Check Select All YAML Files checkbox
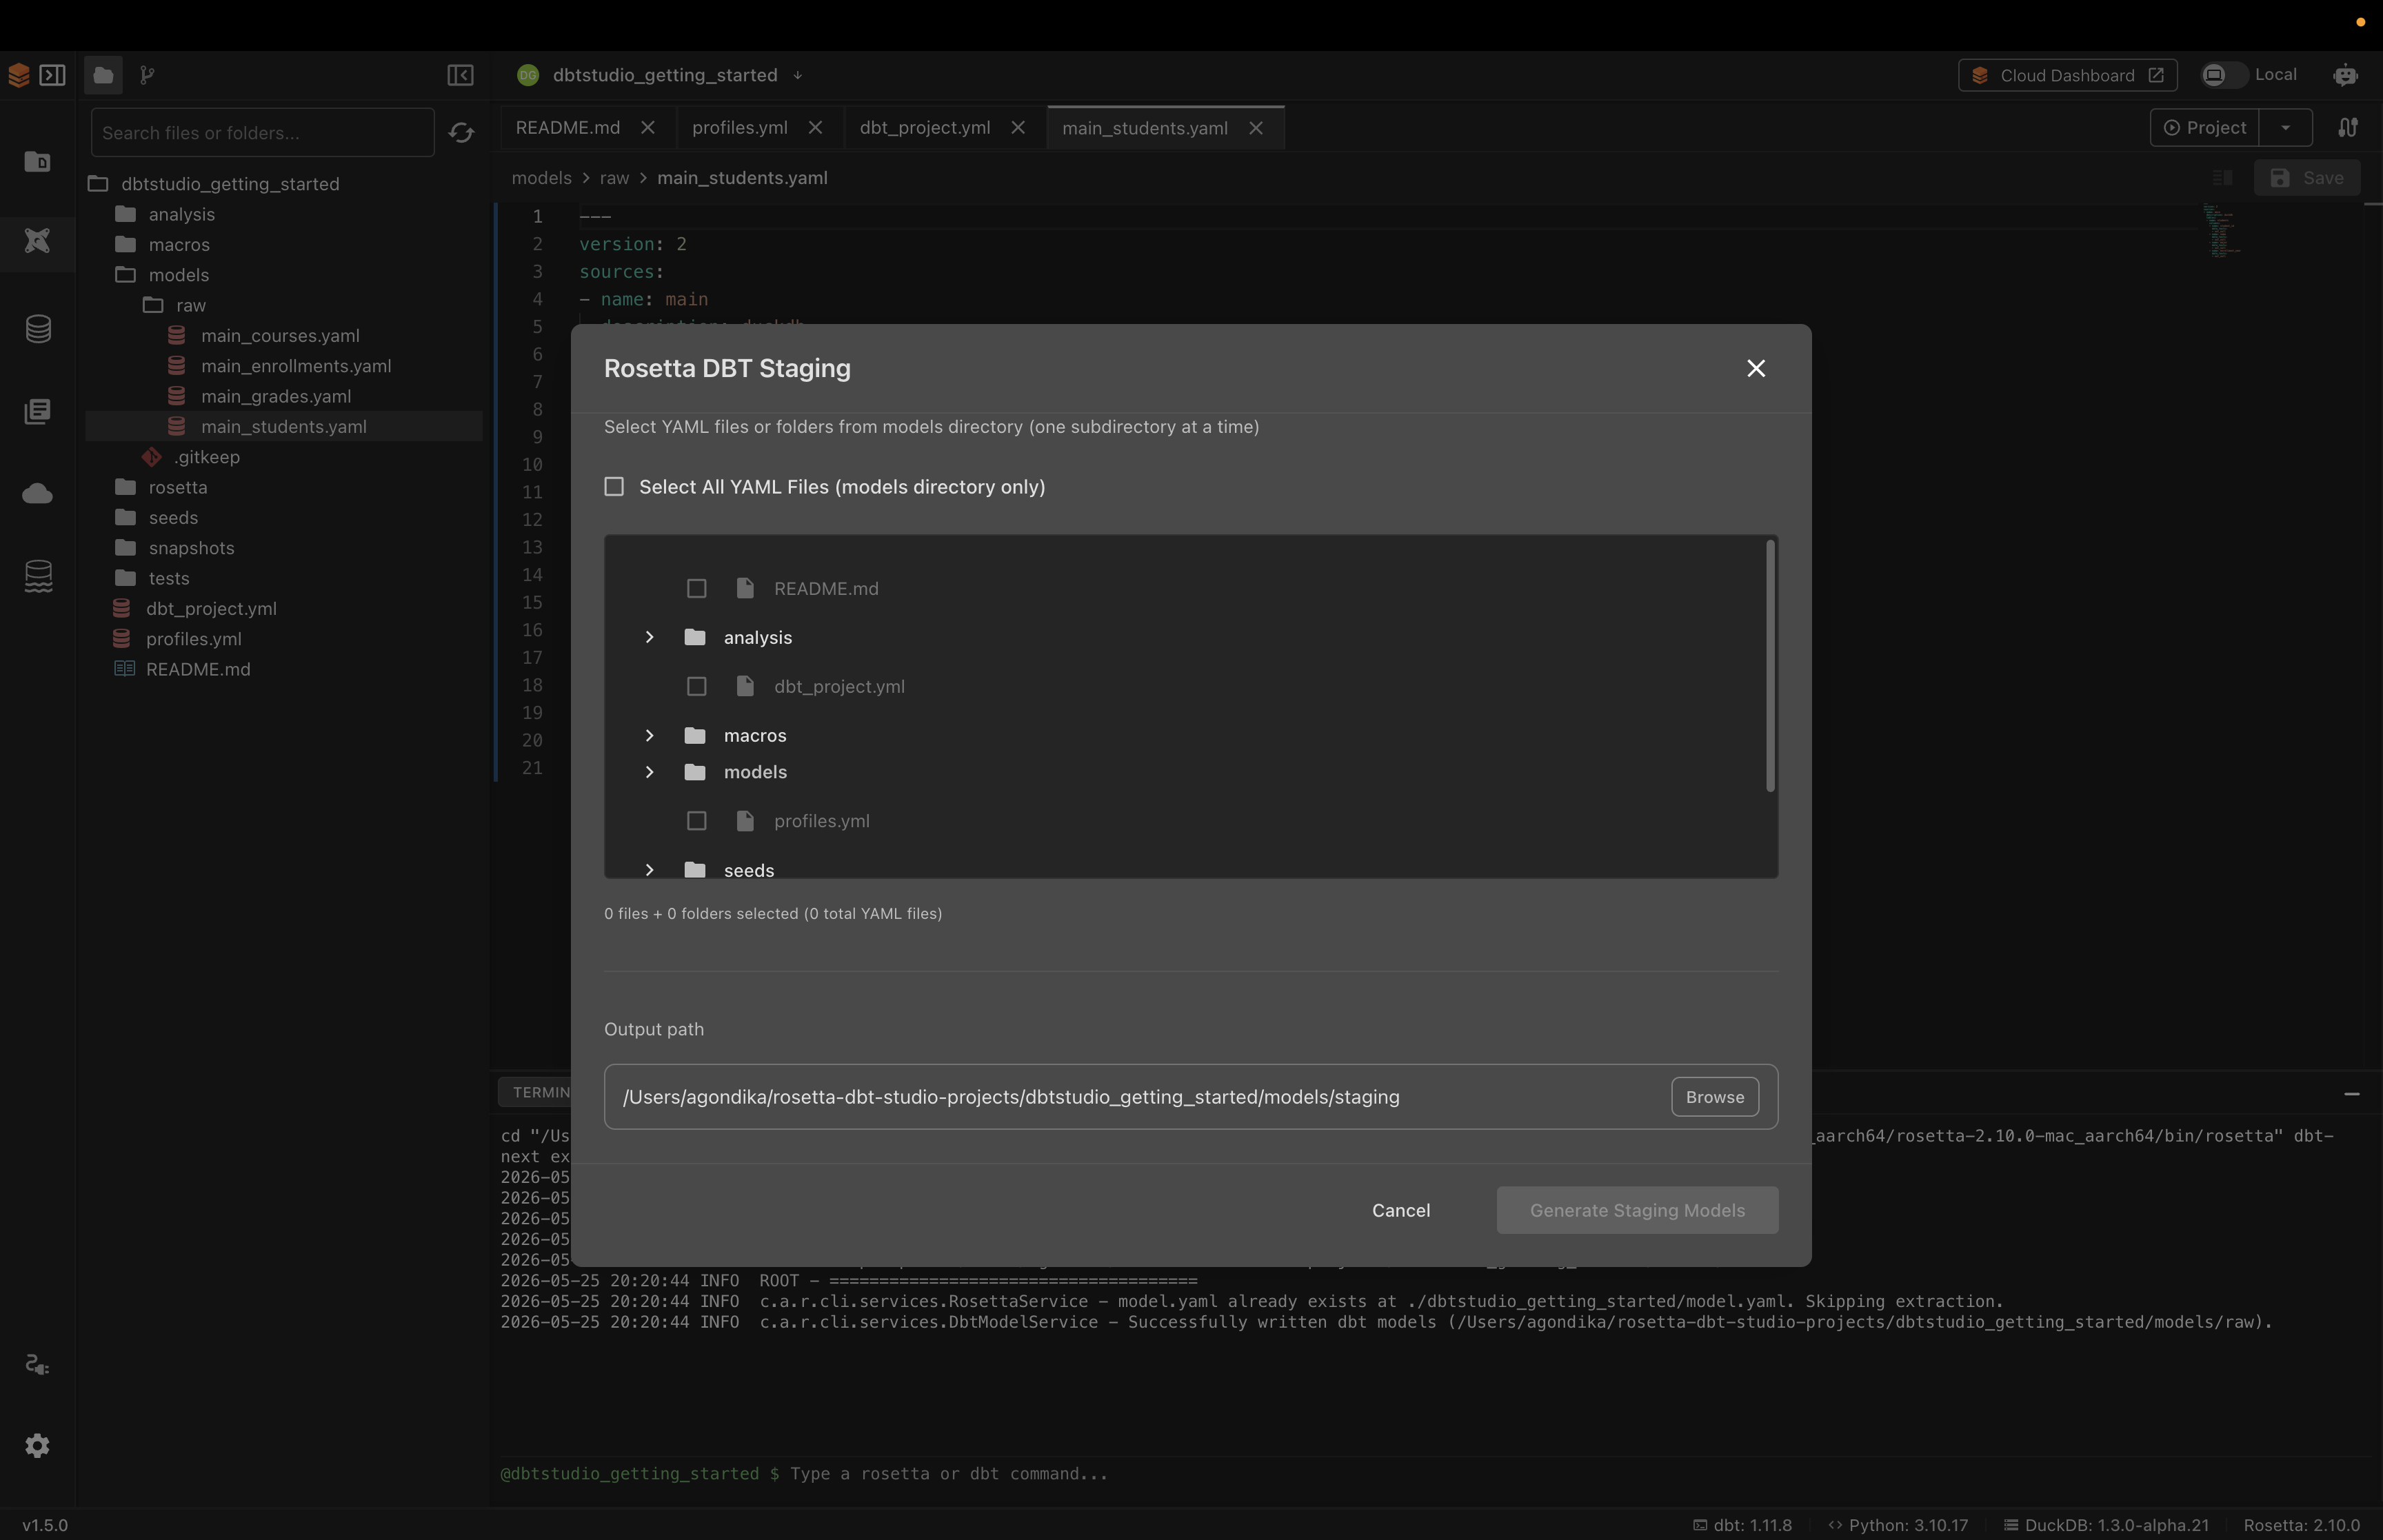The image size is (2383, 1540). pos(614,487)
